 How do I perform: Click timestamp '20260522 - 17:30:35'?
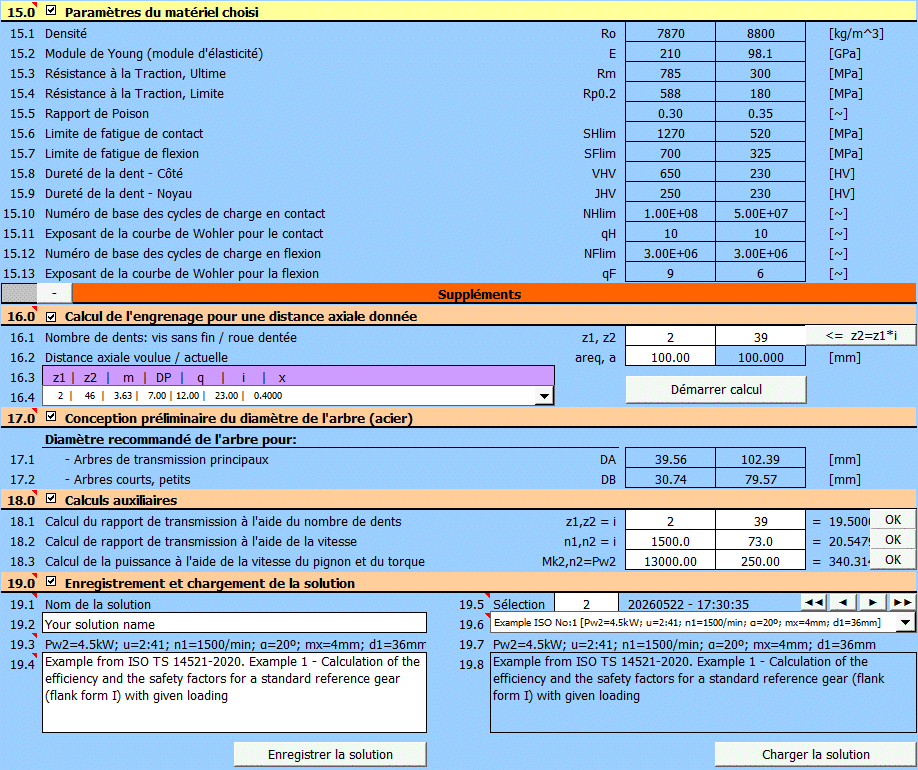coord(688,604)
